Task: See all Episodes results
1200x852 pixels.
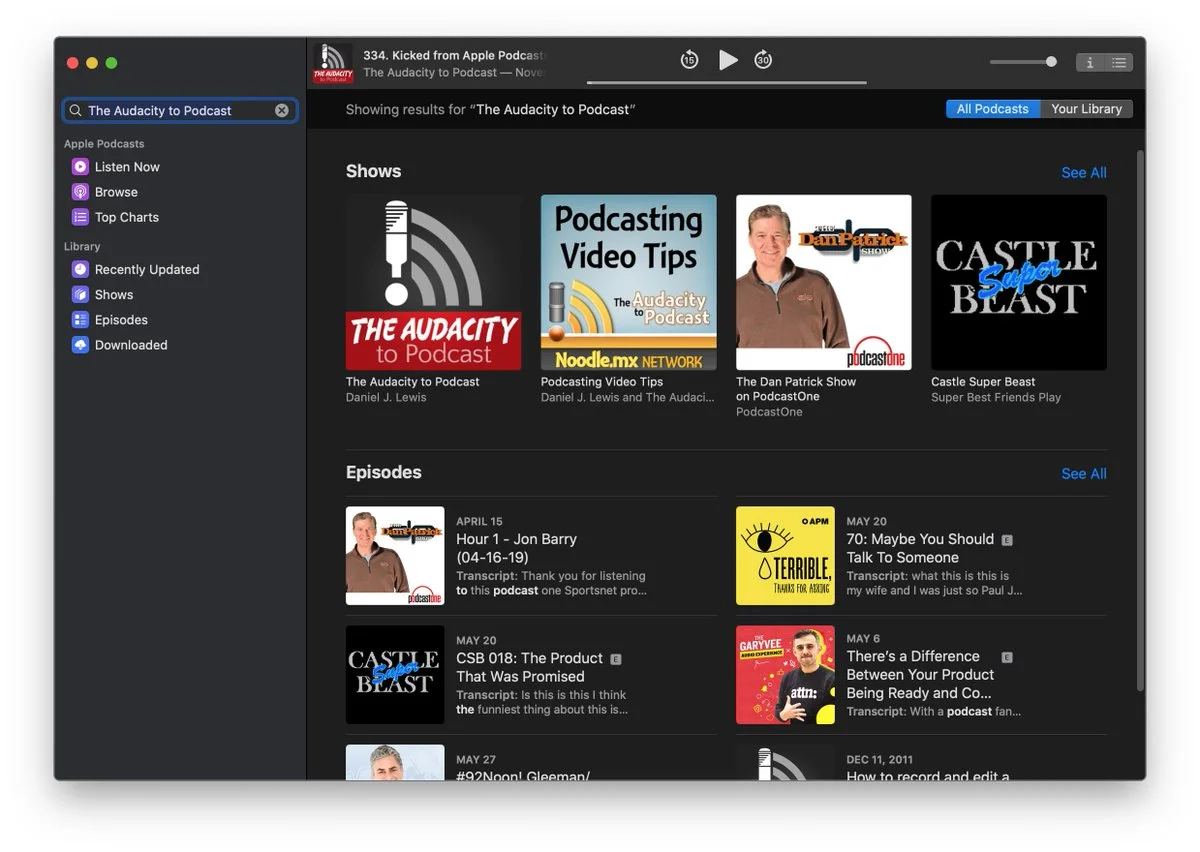Action: 1084,474
